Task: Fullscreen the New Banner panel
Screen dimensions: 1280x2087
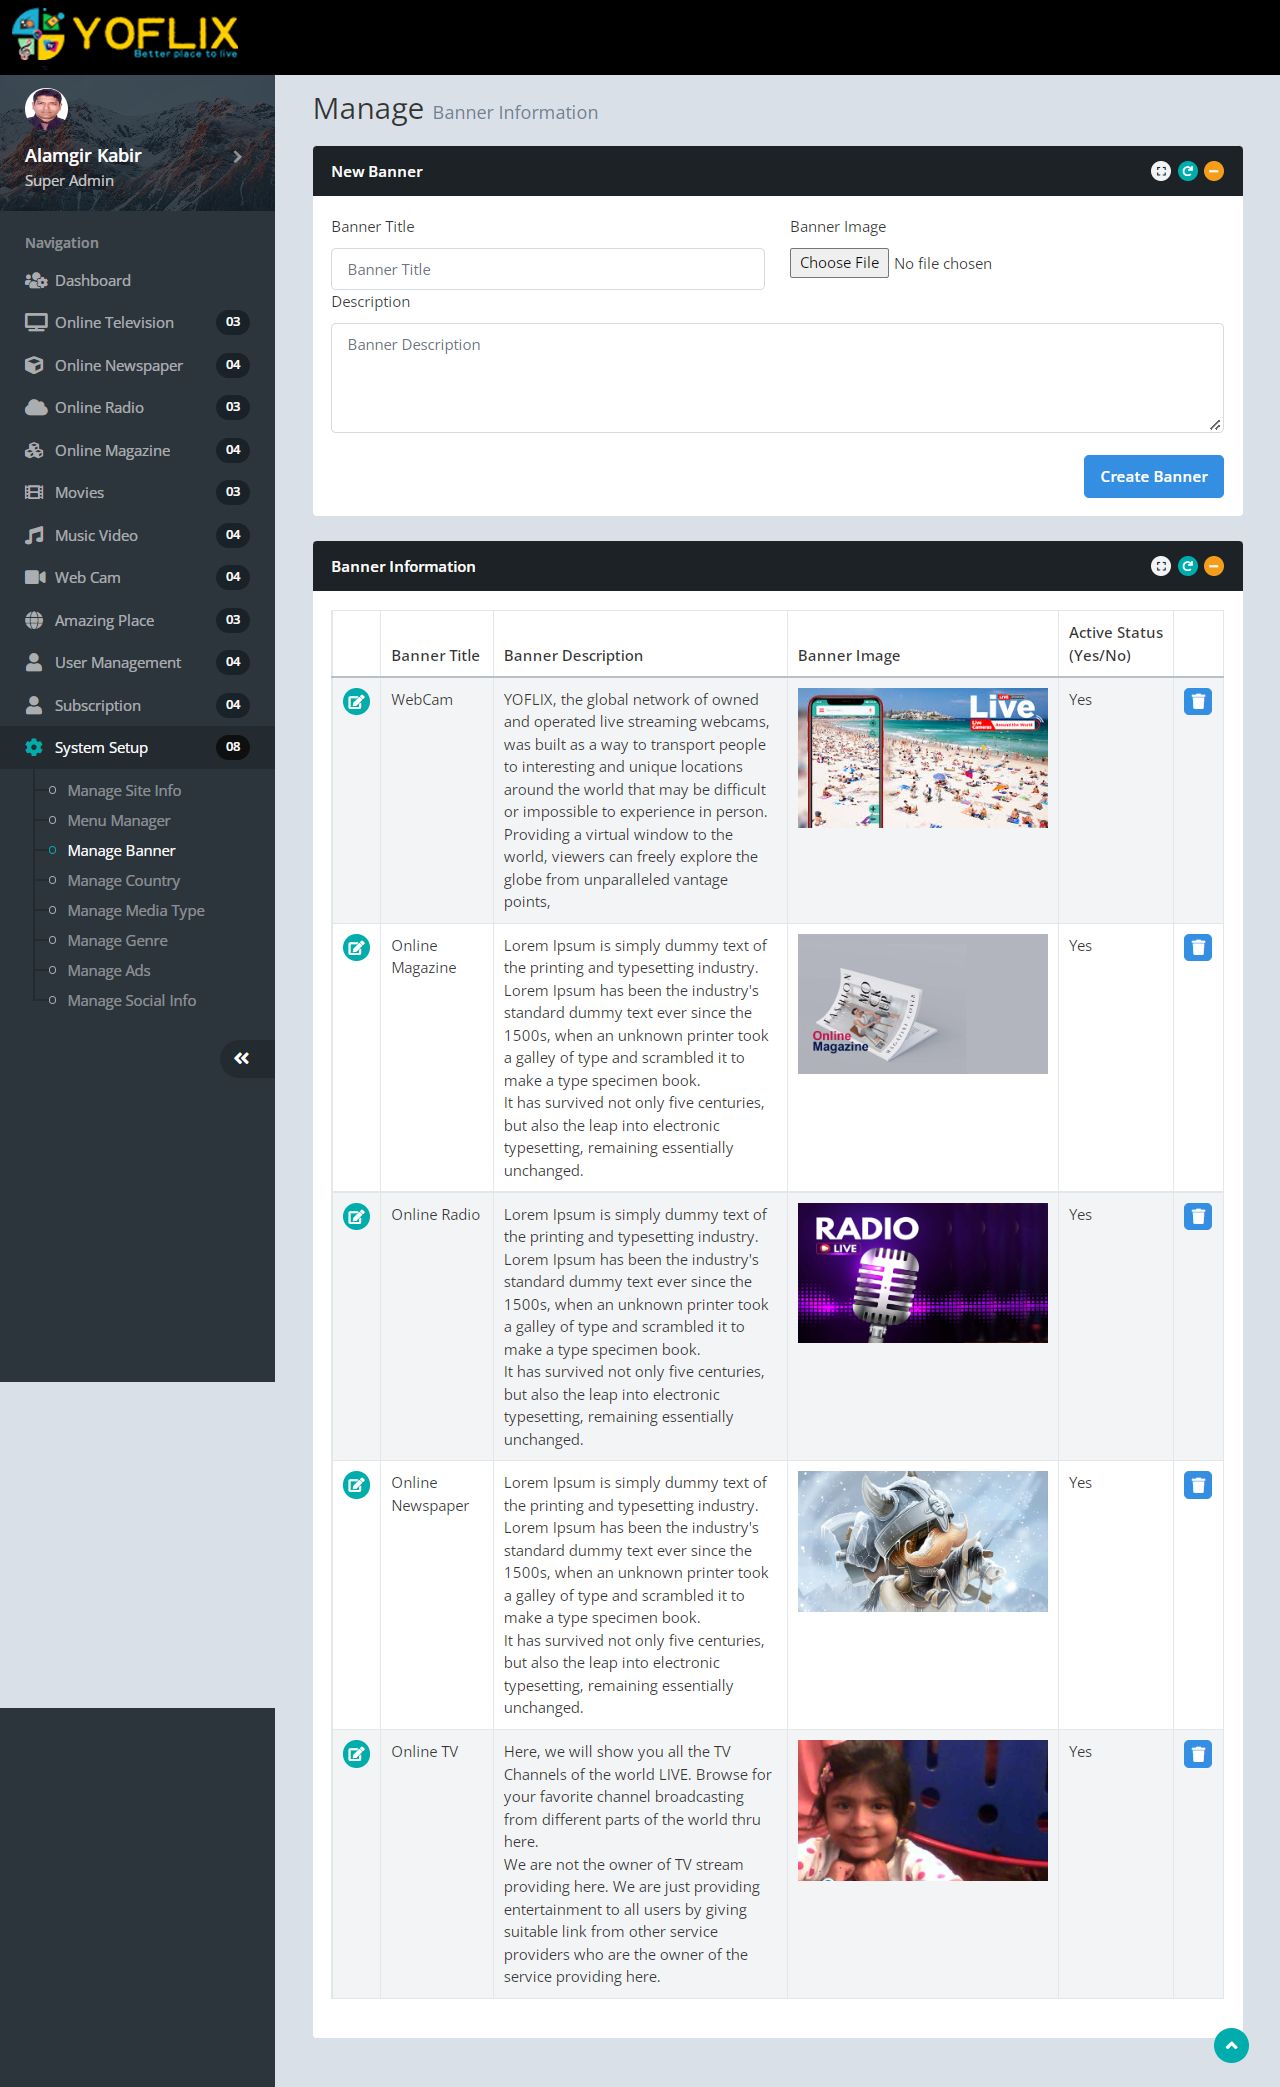Action: click(1161, 172)
